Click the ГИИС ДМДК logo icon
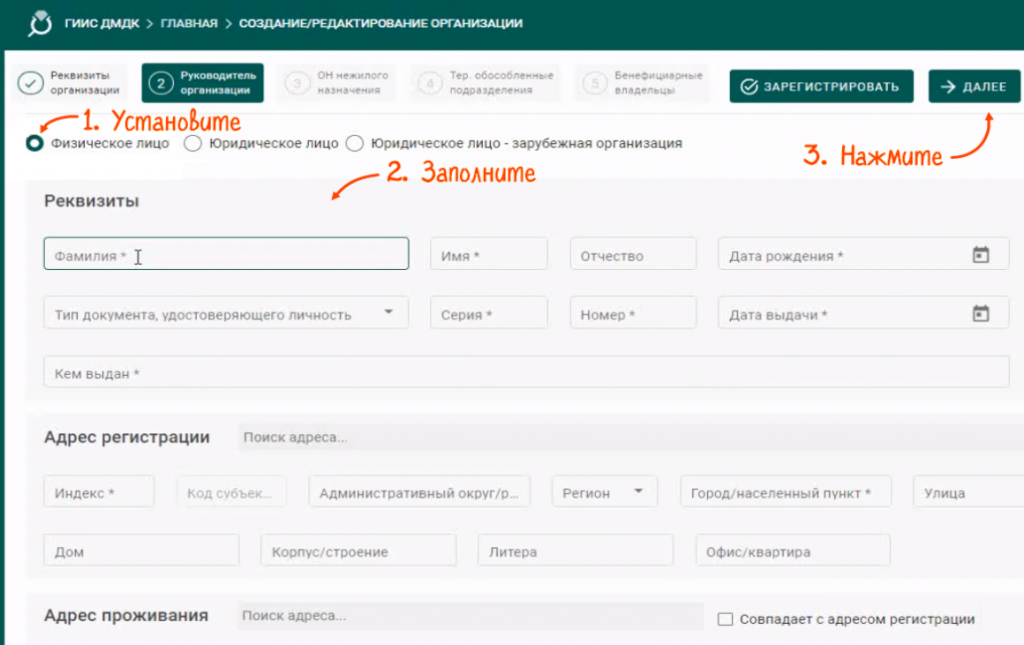The height and width of the screenshot is (645, 1024). [41, 23]
